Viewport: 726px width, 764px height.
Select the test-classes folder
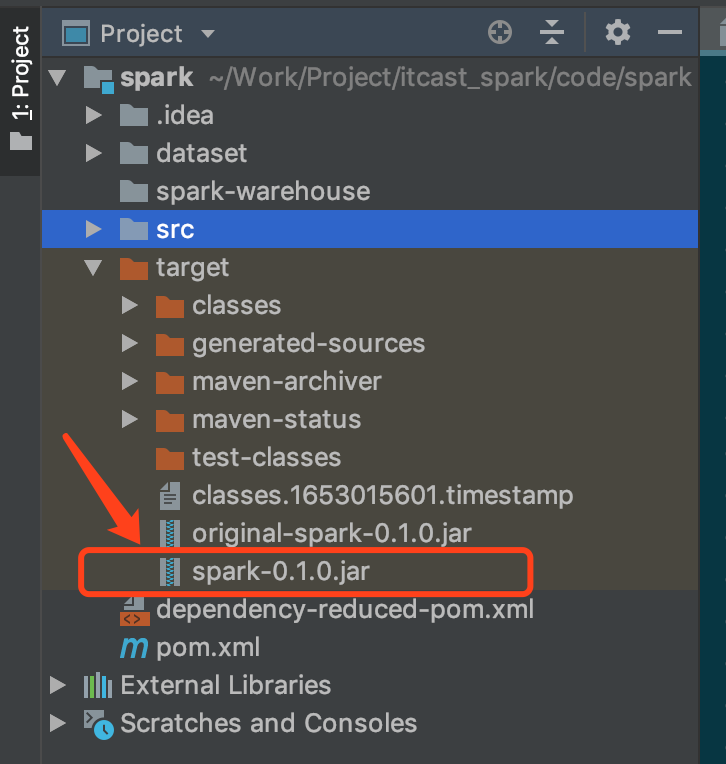248,458
